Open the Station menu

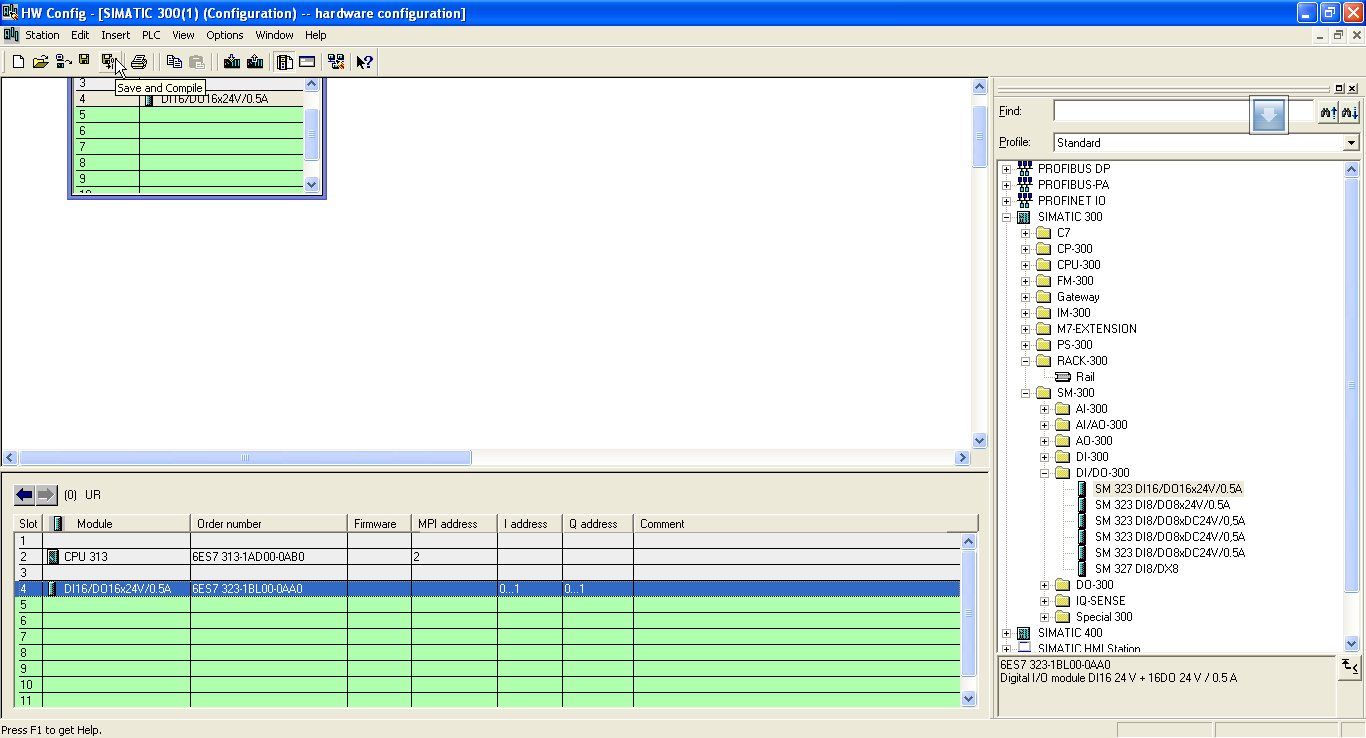(x=42, y=35)
